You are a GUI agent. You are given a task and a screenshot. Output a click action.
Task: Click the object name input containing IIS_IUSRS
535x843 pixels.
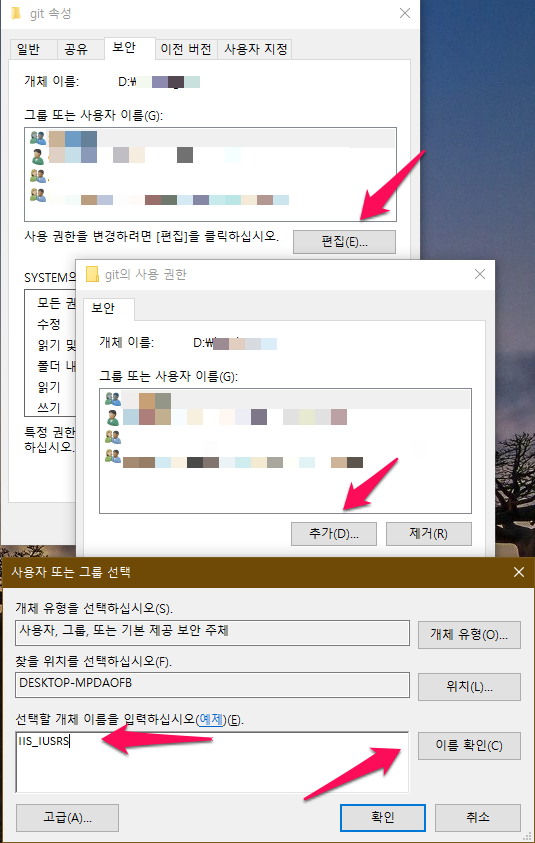tap(212, 762)
